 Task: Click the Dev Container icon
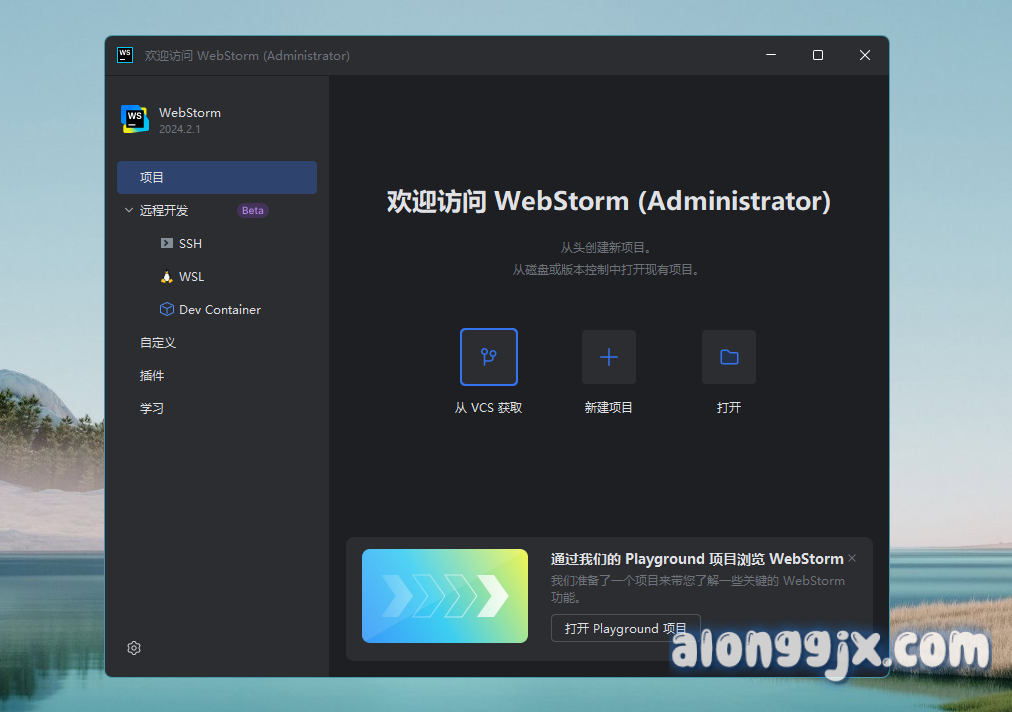[166, 309]
